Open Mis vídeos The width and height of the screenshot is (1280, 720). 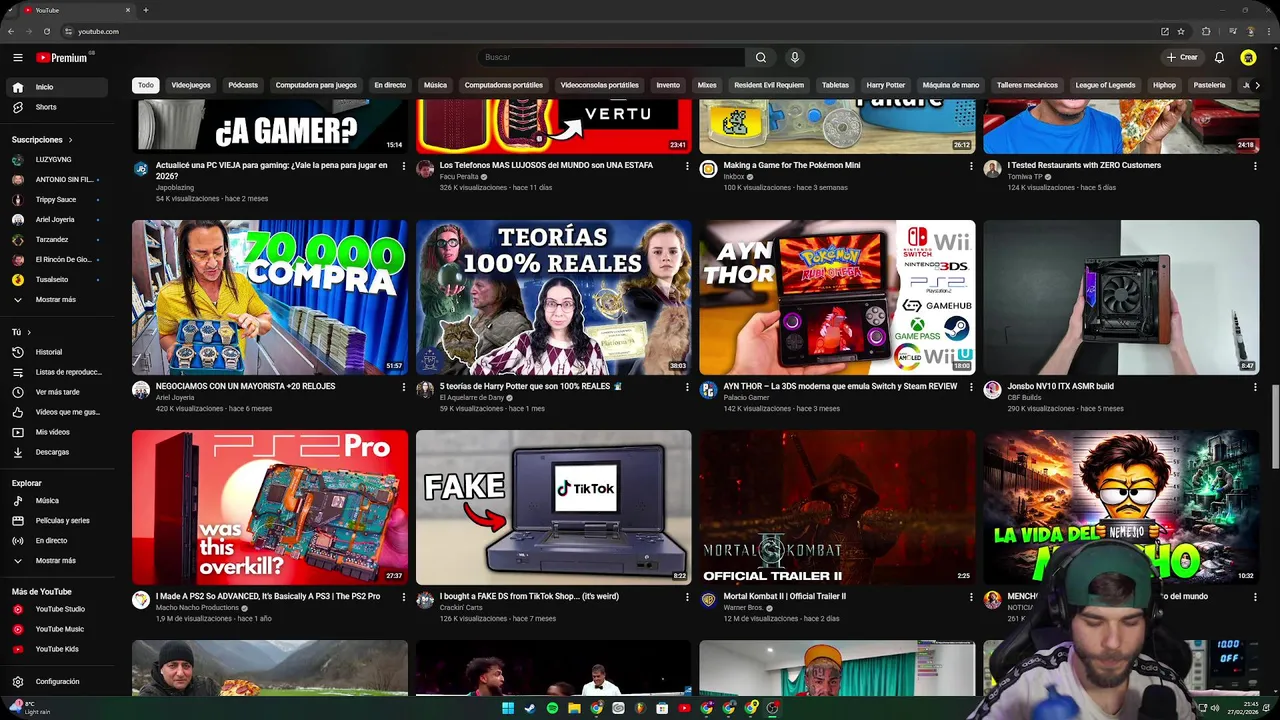coord(57,432)
